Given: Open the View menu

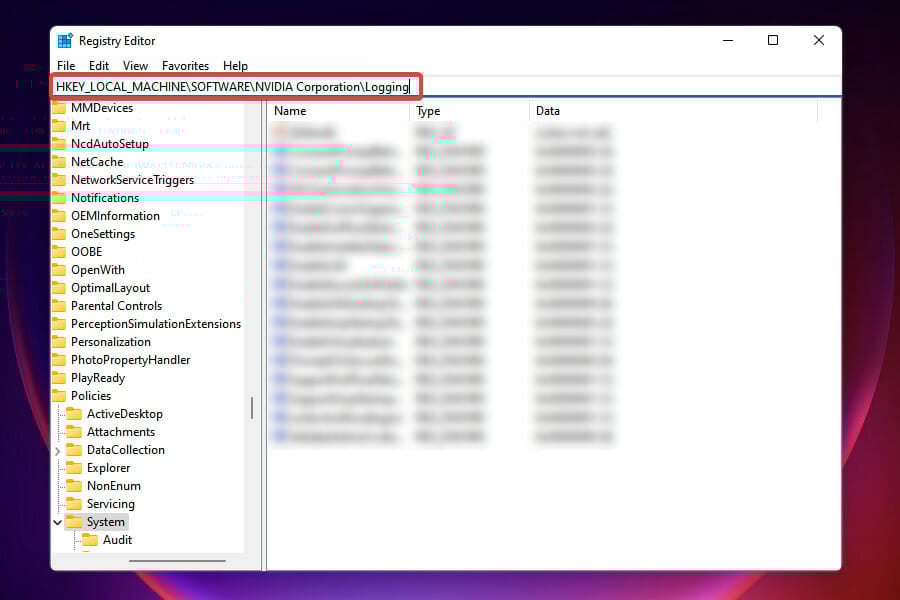Looking at the screenshot, I should click(135, 65).
